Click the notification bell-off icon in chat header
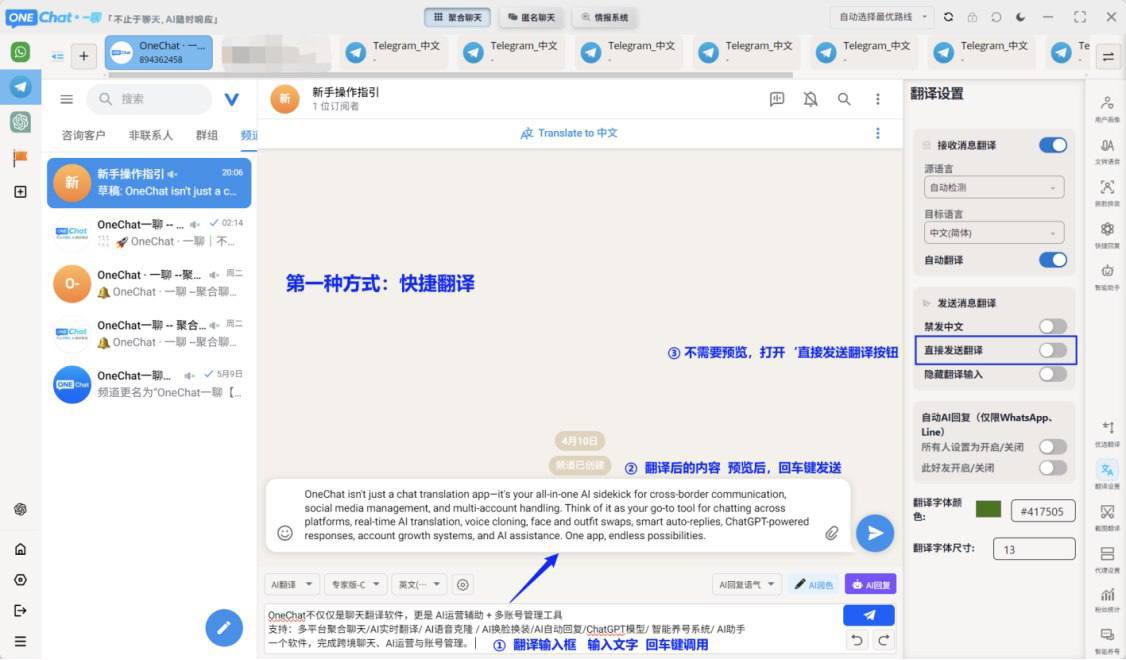This screenshot has width=1126, height=660. pos(811,99)
